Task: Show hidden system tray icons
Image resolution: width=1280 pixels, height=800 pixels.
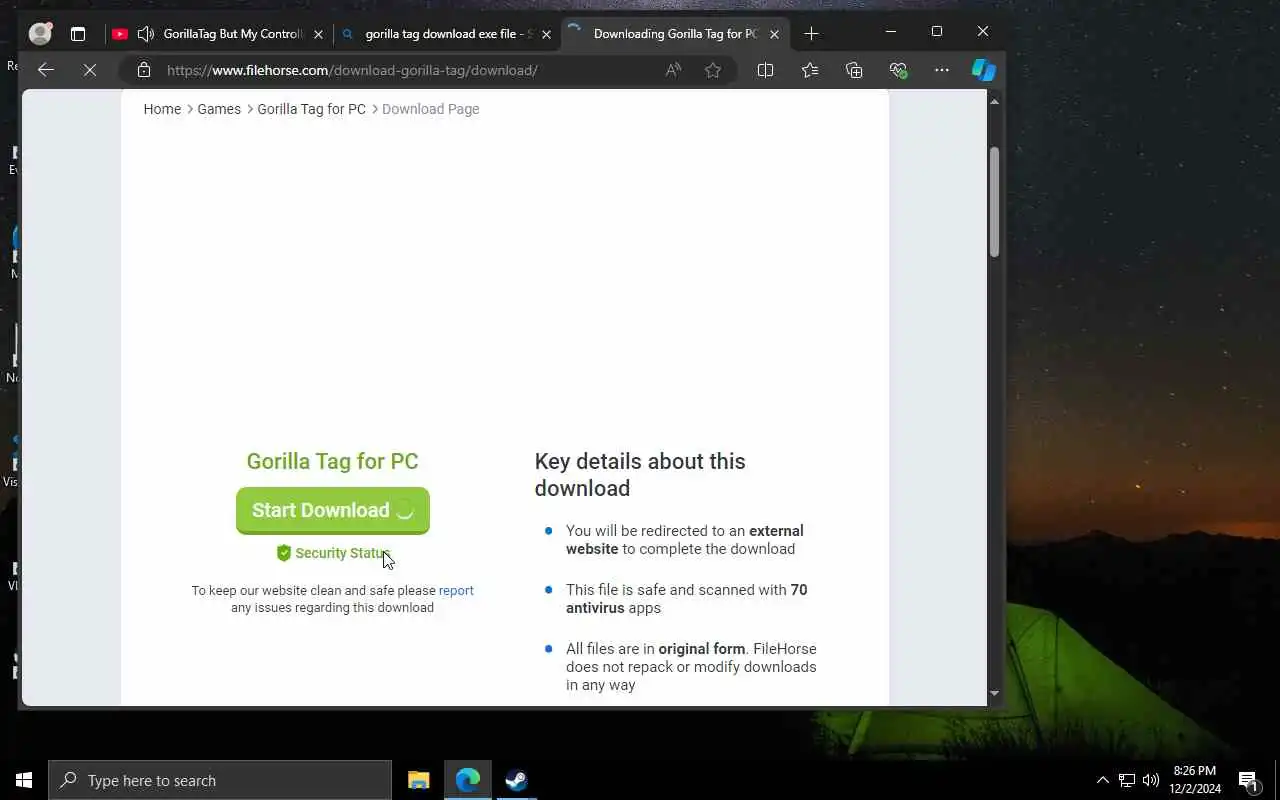Action: coord(1102,780)
